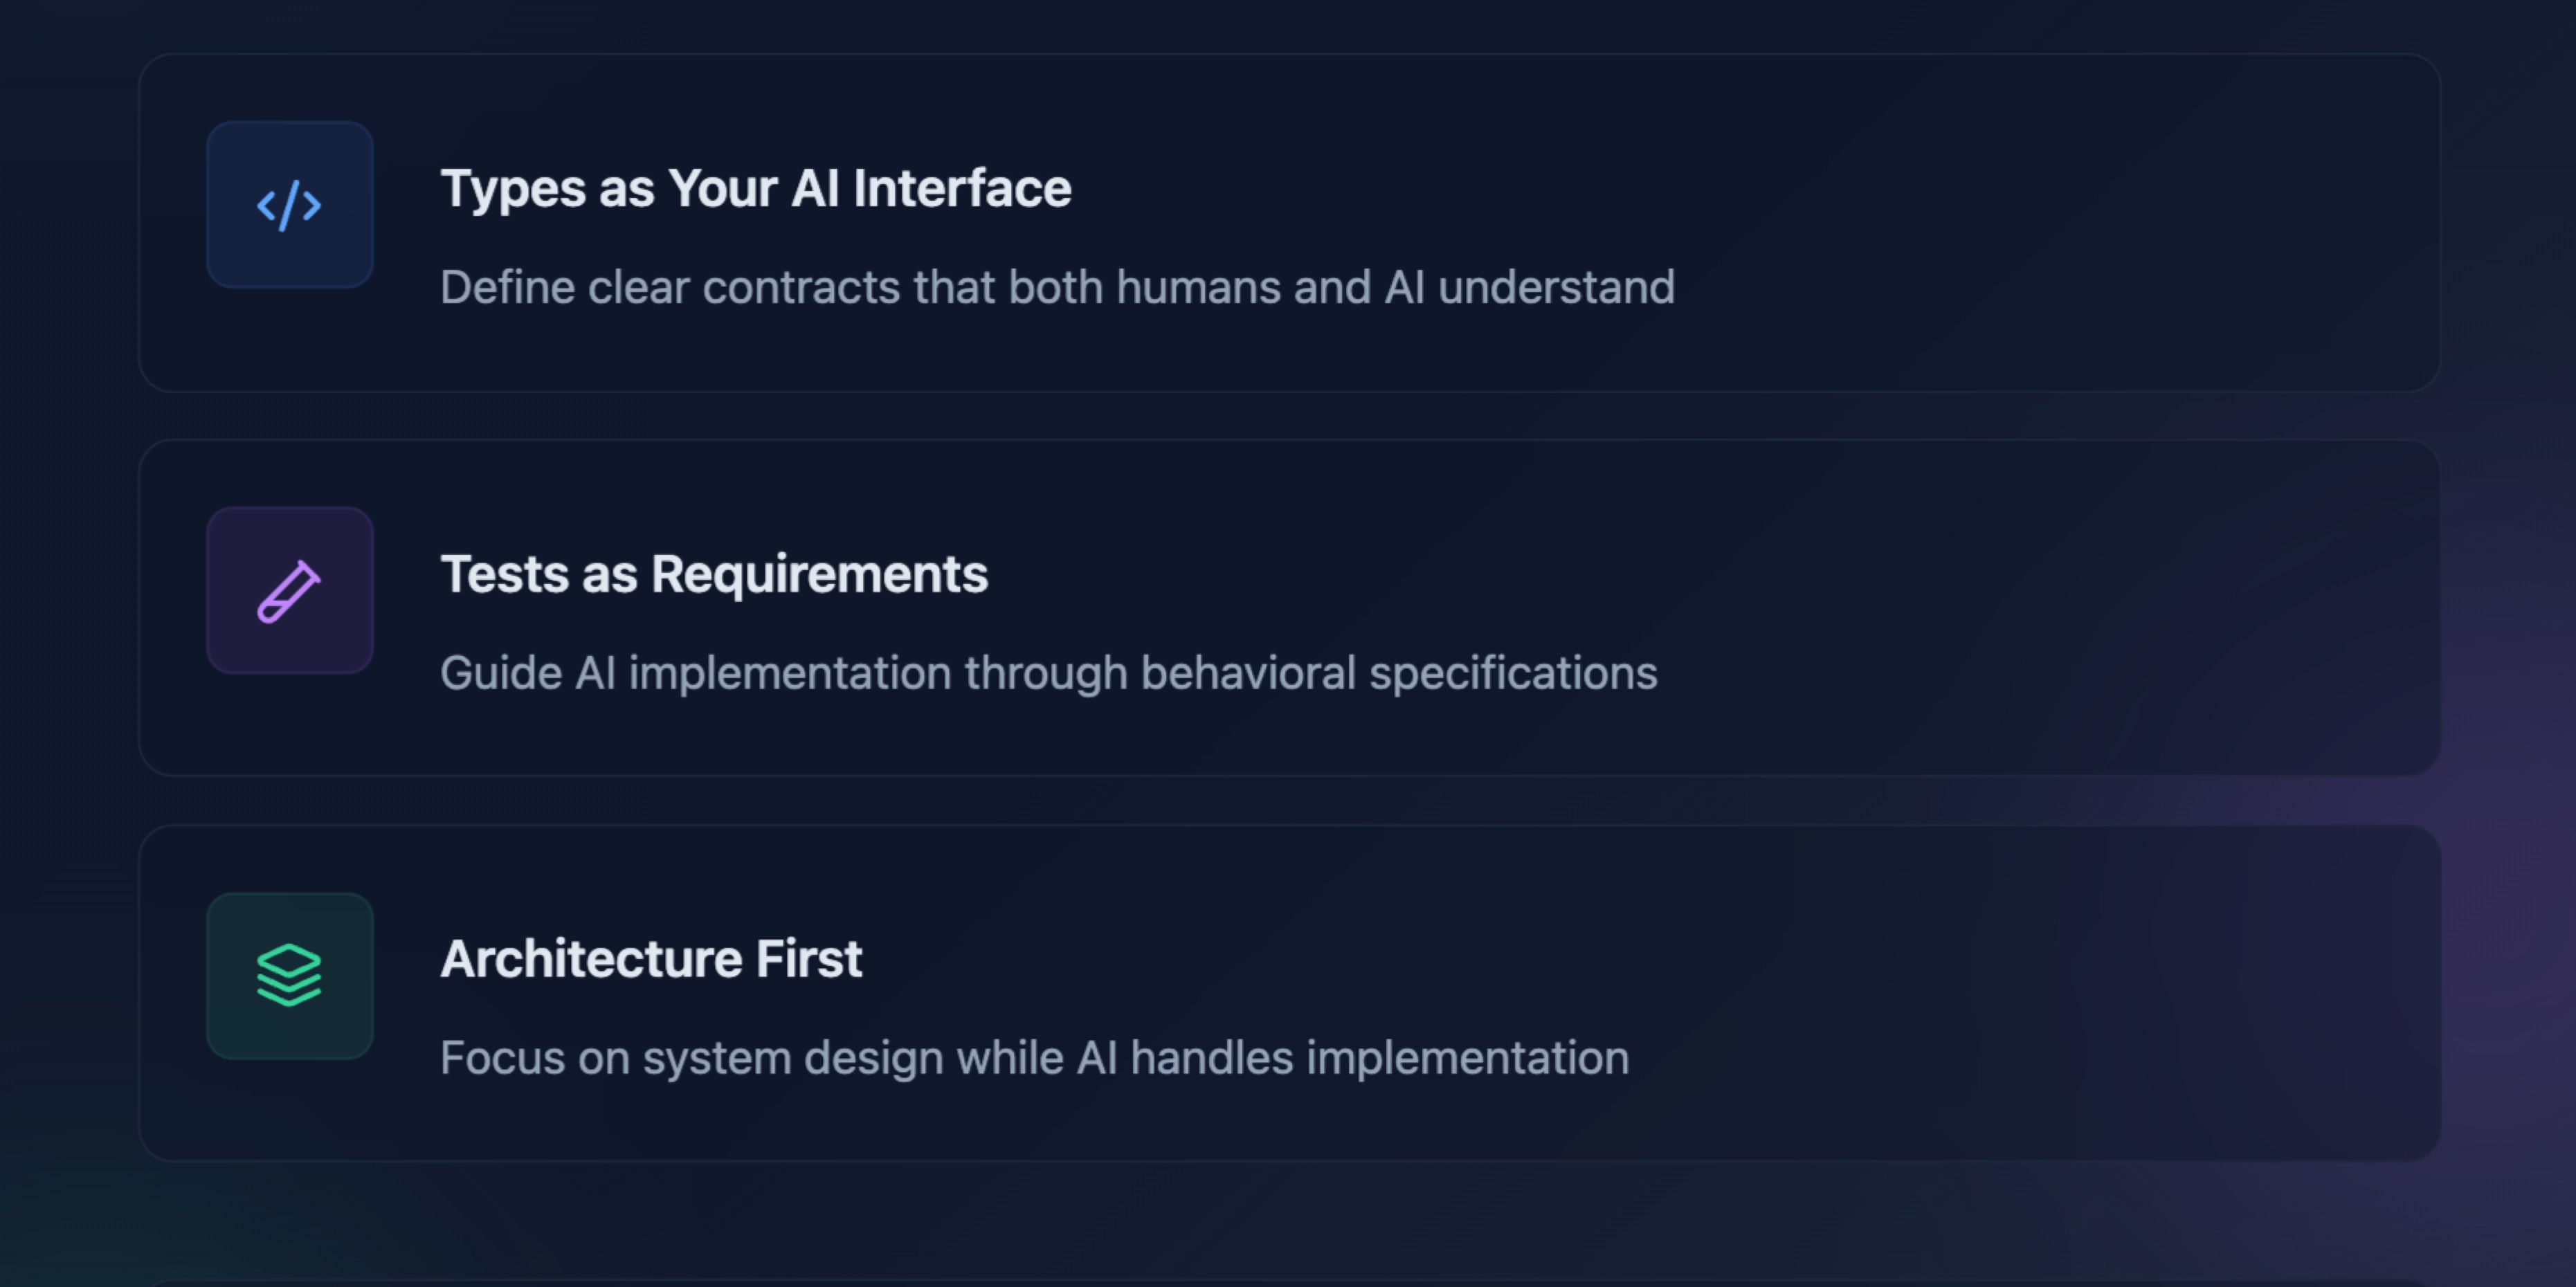
Task: Click empty area right of Types card title
Action: pos(1700,189)
